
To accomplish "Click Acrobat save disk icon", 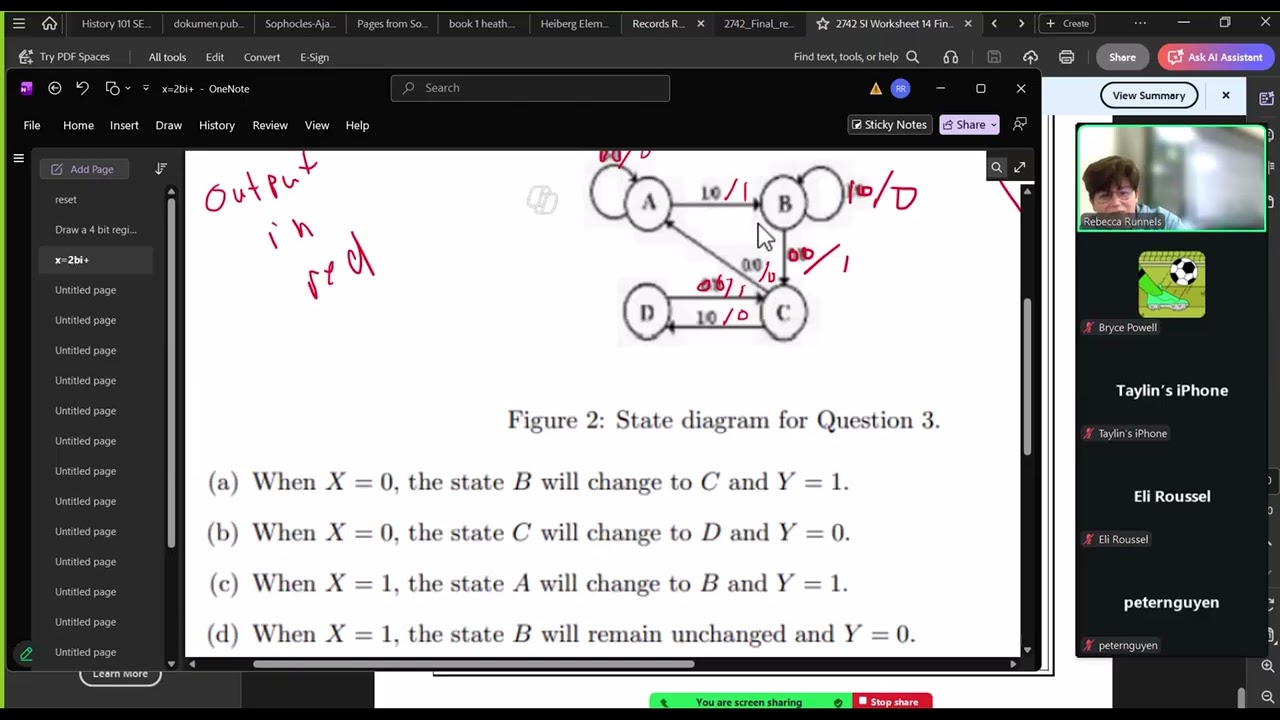I will click(x=994, y=57).
